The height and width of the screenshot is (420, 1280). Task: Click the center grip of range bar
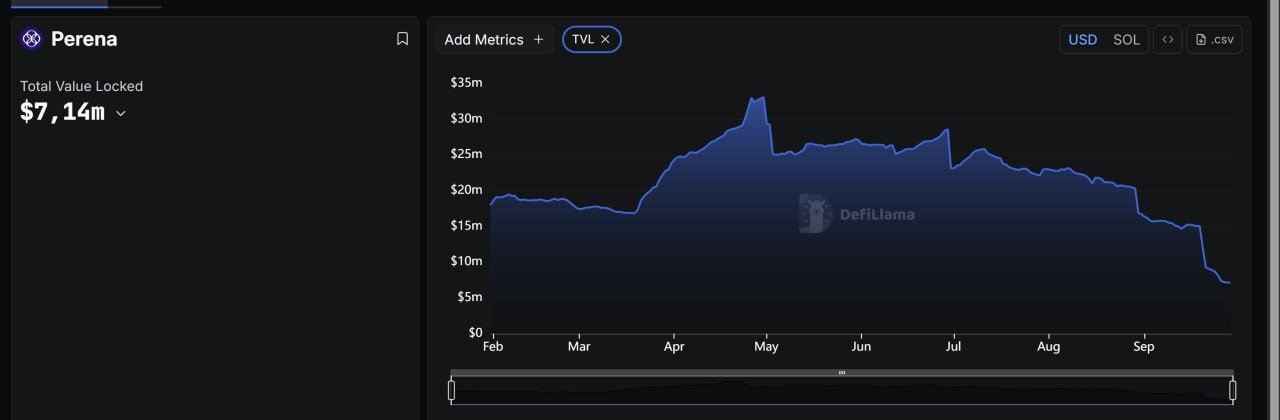[842, 373]
